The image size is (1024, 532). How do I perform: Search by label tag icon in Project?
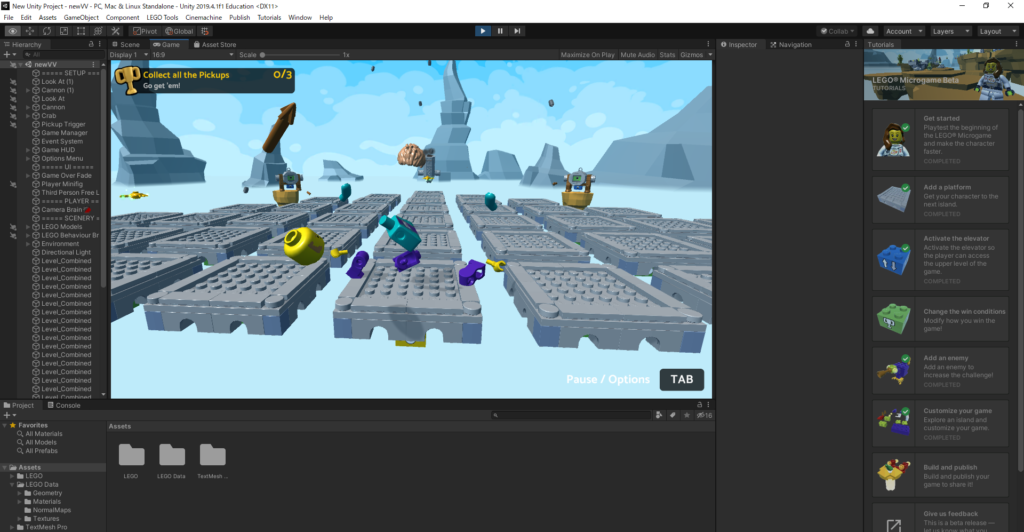click(x=673, y=415)
